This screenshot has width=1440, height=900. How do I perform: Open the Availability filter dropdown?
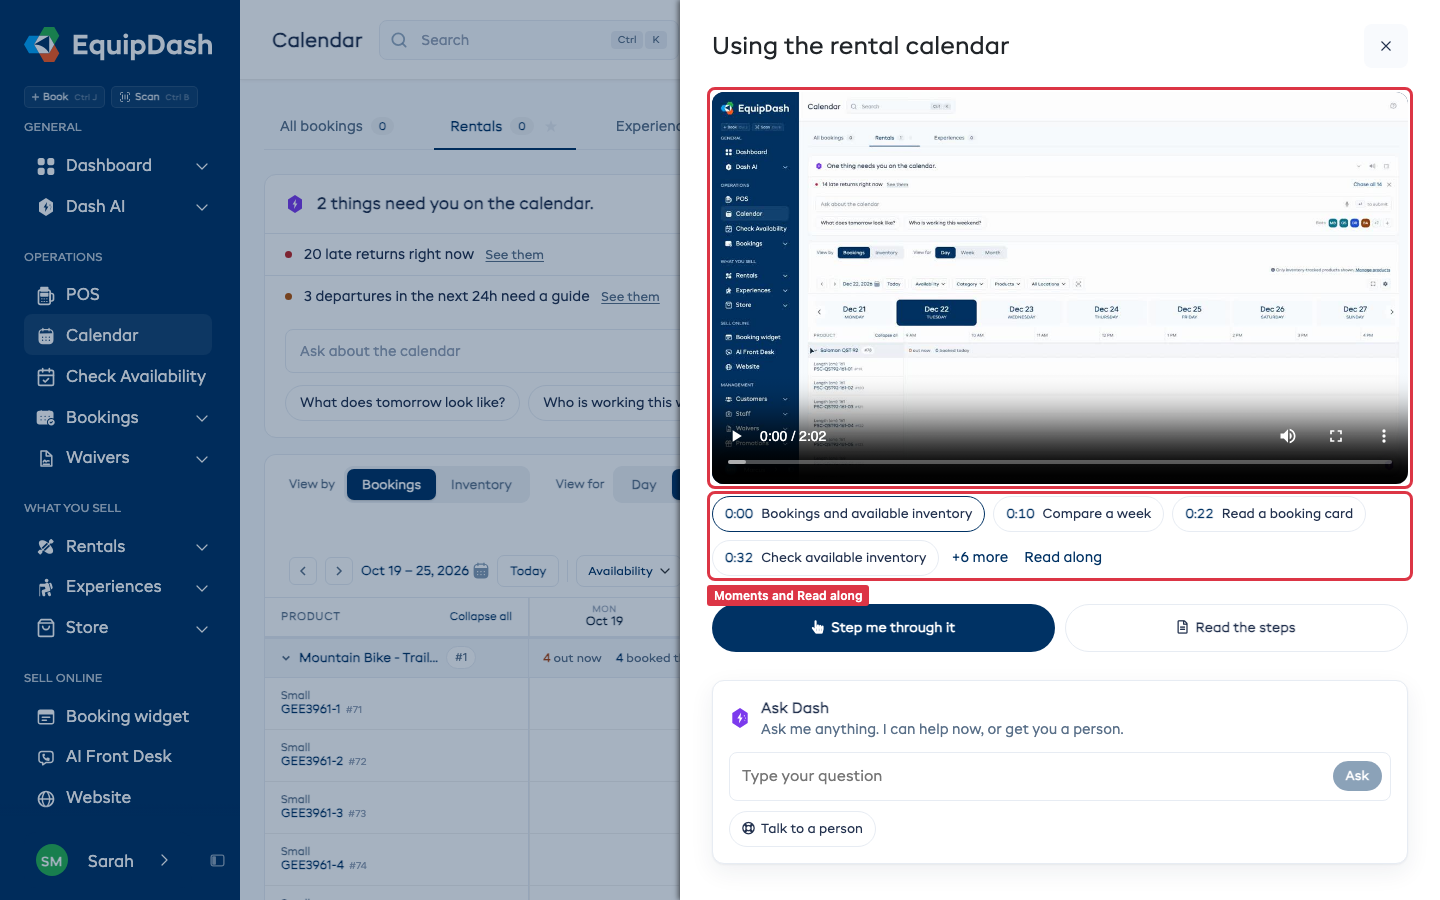click(x=628, y=571)
